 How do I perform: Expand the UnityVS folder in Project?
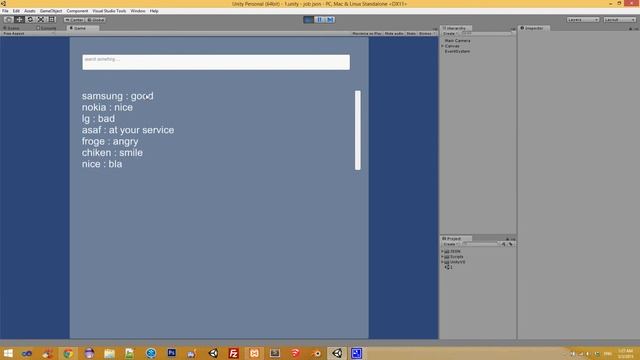(x=442, y=262)
